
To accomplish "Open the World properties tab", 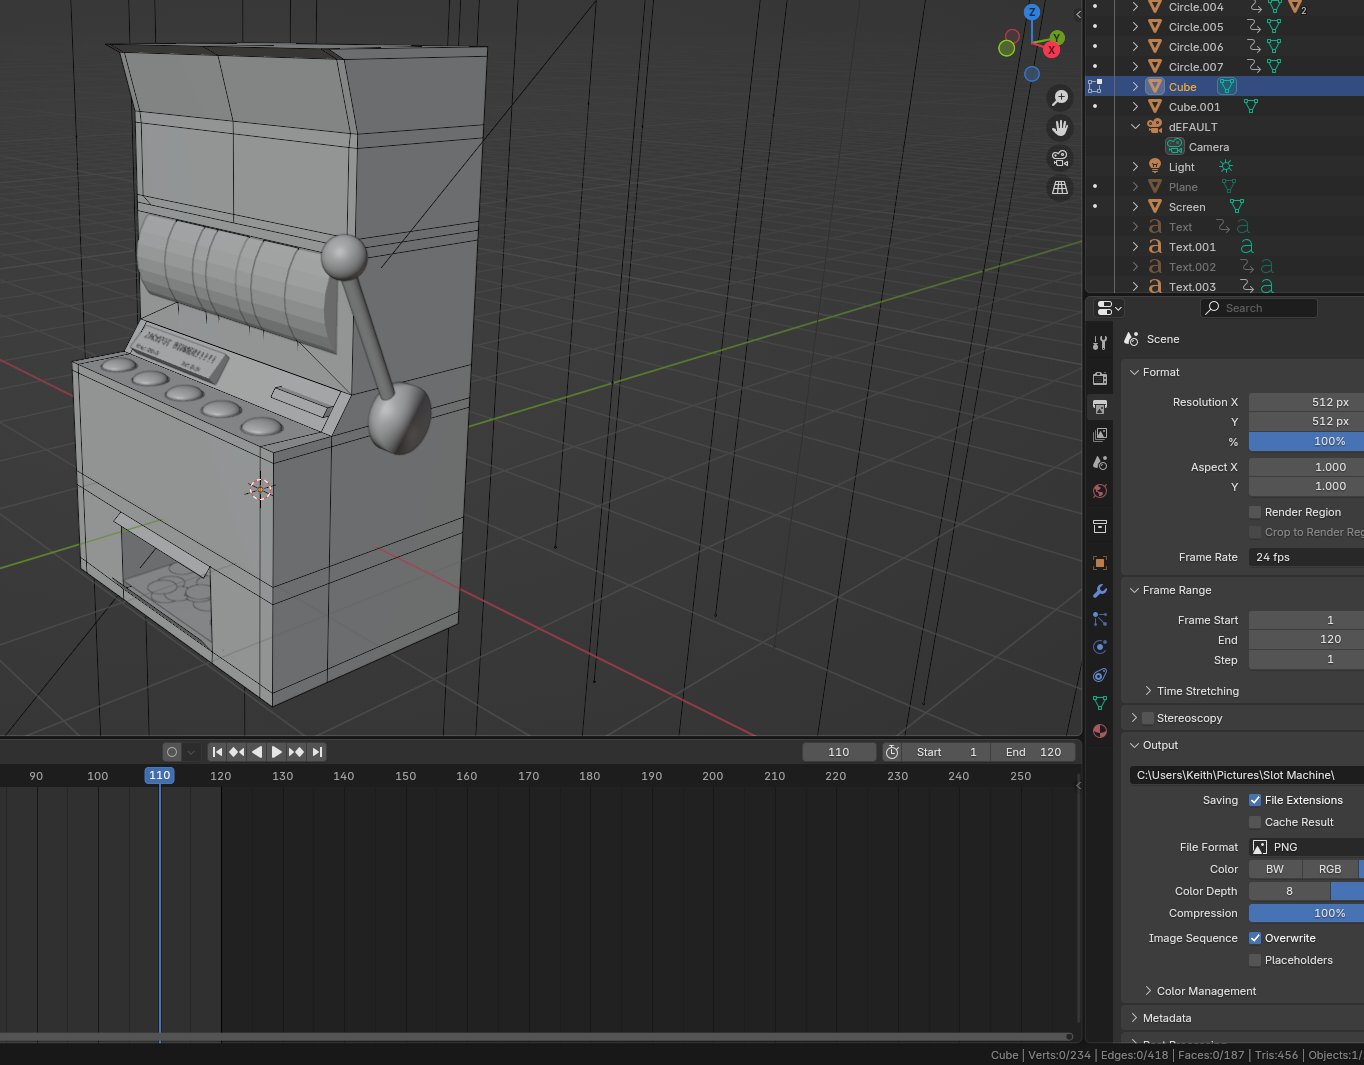I will click(1100, 491).
